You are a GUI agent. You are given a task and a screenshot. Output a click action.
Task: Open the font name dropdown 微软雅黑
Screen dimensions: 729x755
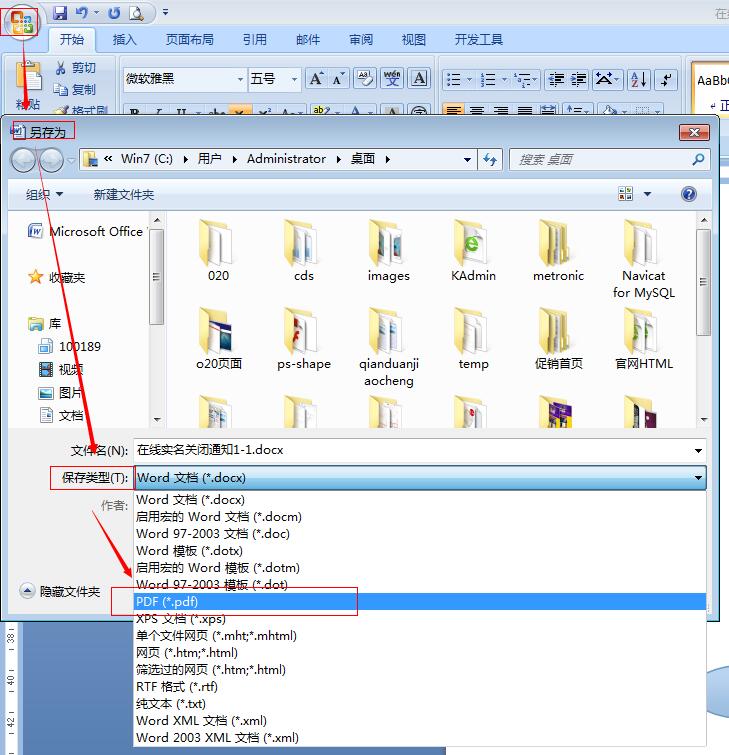pyautogui.click(x=240, y=79)
